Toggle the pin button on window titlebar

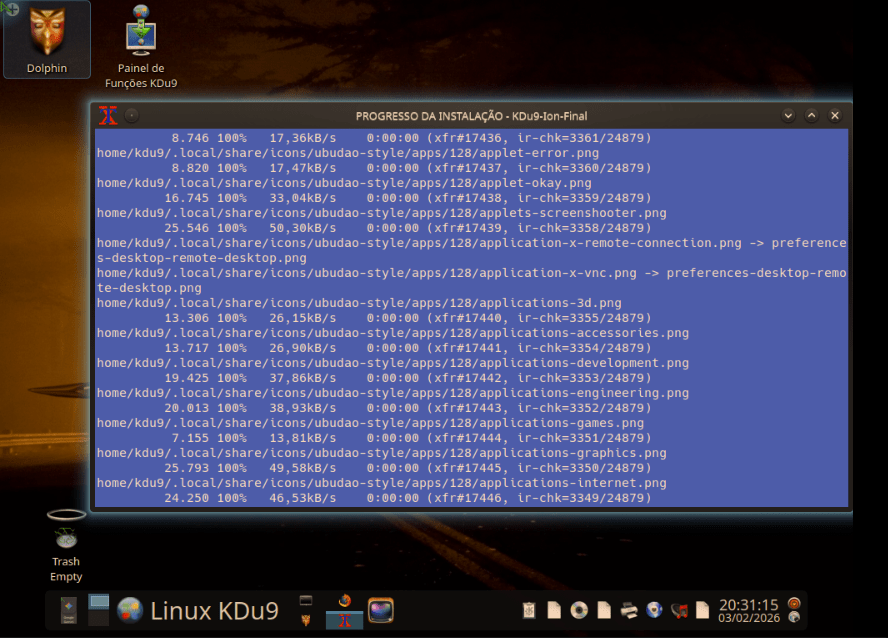click(132, 115)
